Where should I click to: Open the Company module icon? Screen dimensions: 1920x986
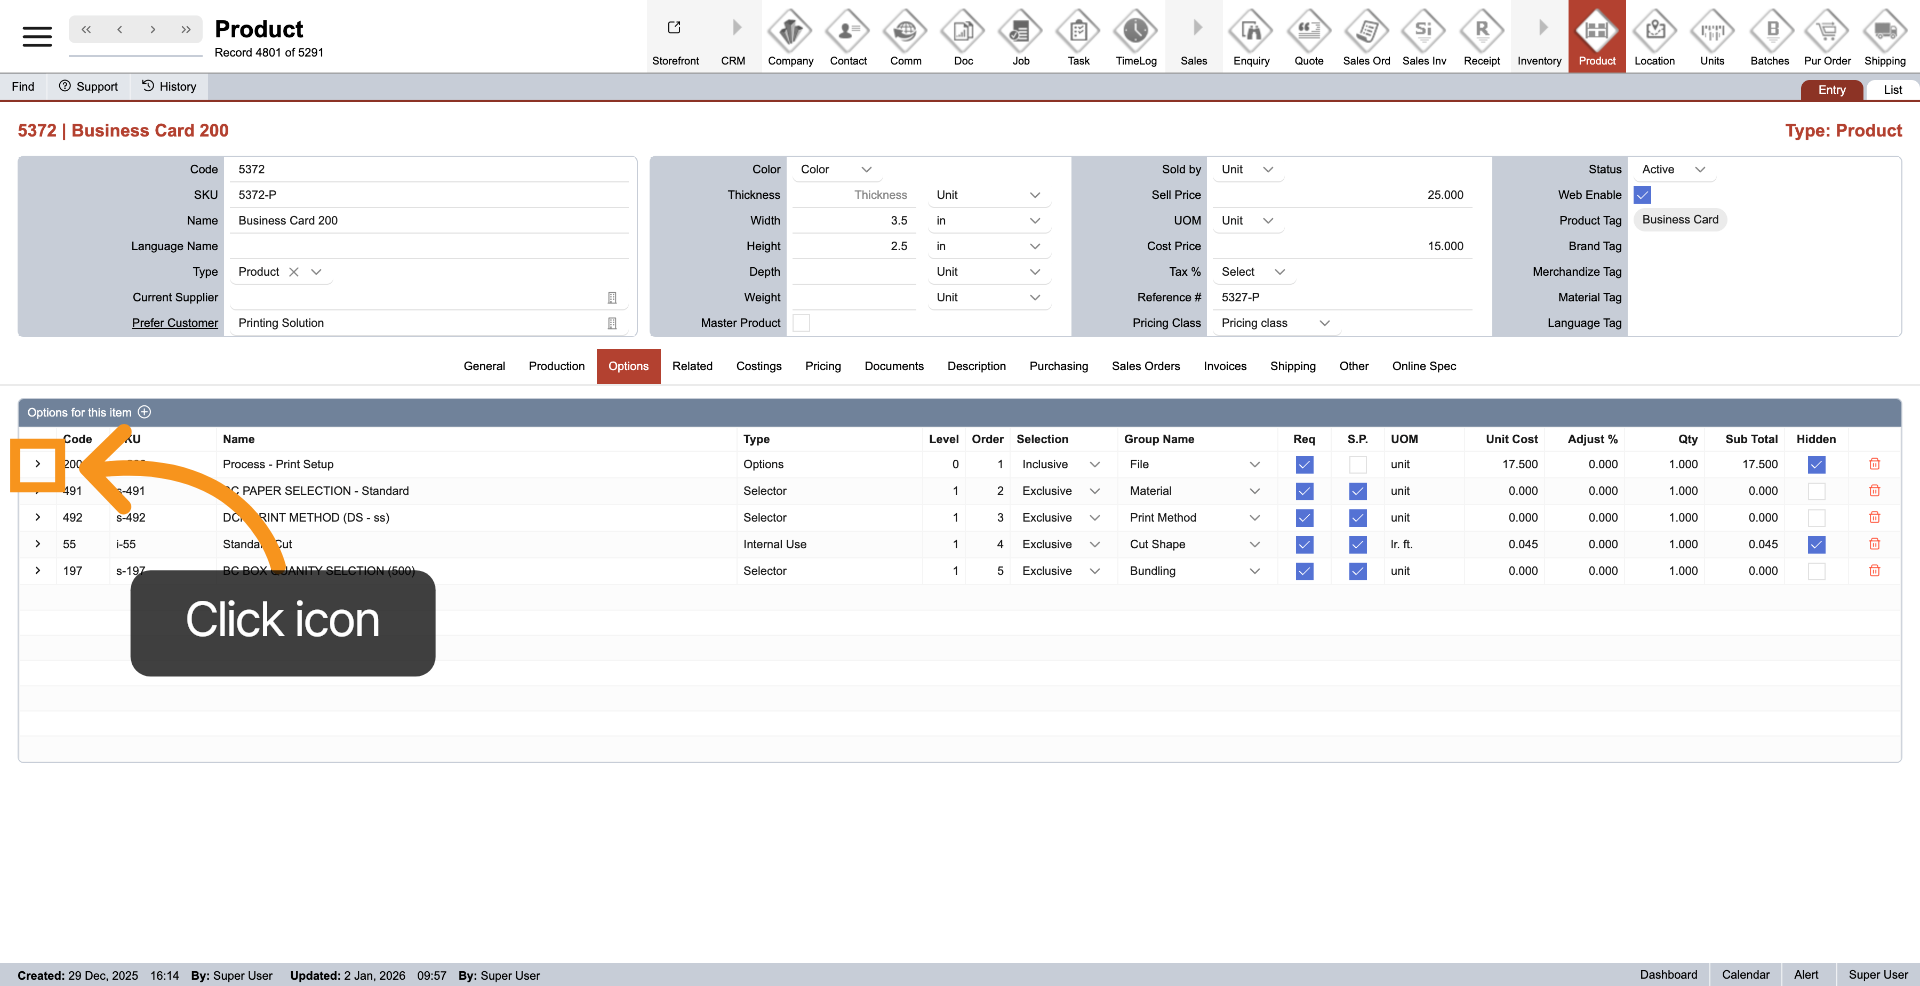pos(790,32)
